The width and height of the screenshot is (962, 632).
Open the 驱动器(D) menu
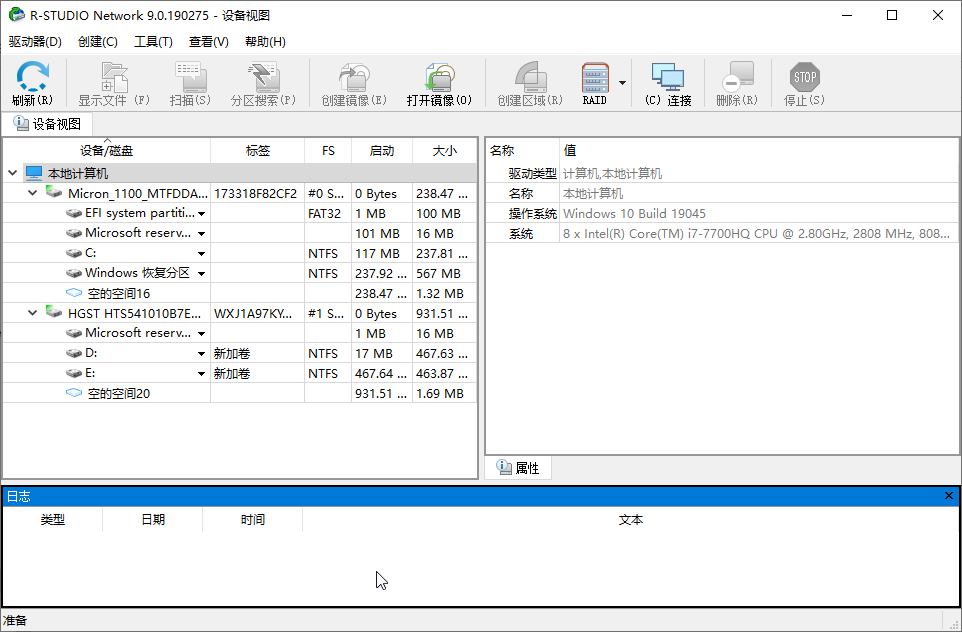click(35, 42)
